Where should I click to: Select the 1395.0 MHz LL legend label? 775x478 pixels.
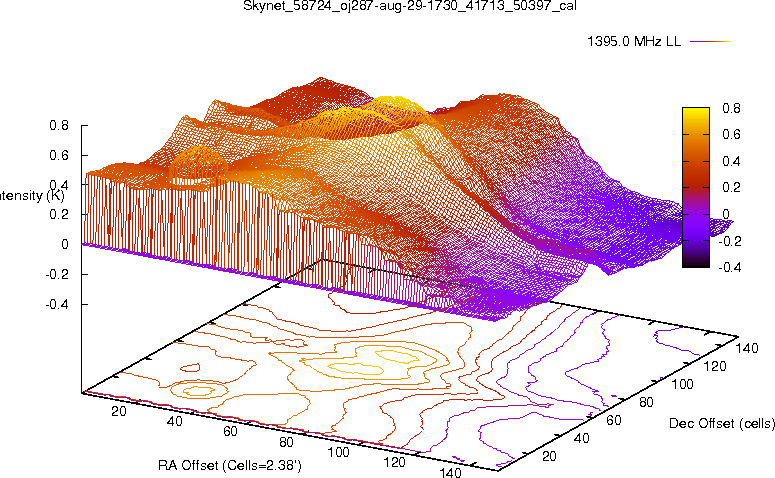pyautogui.click(x=634, y=42)
